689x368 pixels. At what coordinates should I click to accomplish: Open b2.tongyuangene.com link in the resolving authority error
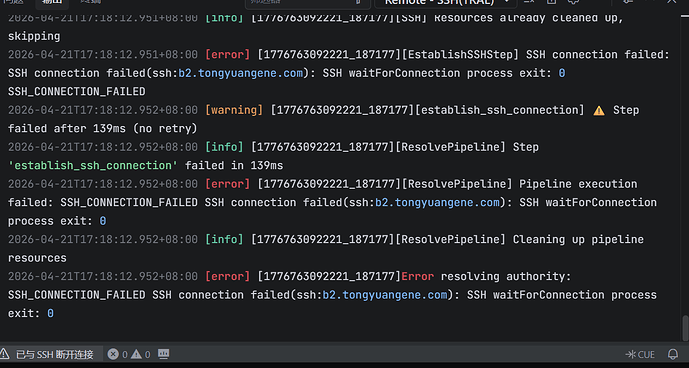[385, 295]
